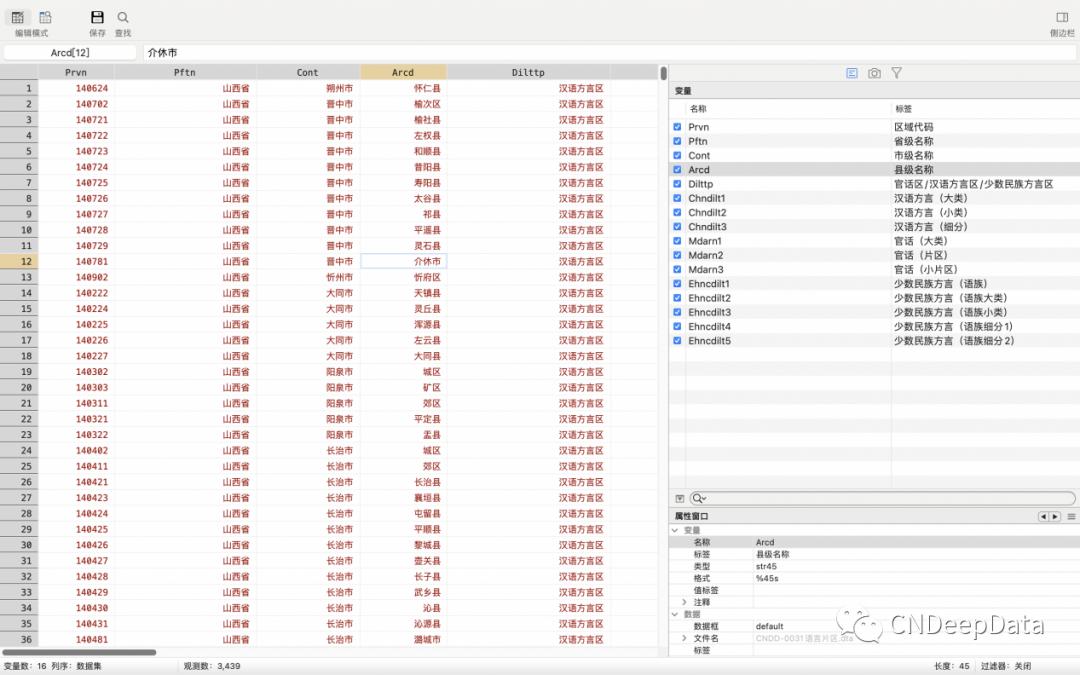Click the 格式 value %45s in properties
The height and width of the screenshot is (675, 1080).
coord(767,579)
